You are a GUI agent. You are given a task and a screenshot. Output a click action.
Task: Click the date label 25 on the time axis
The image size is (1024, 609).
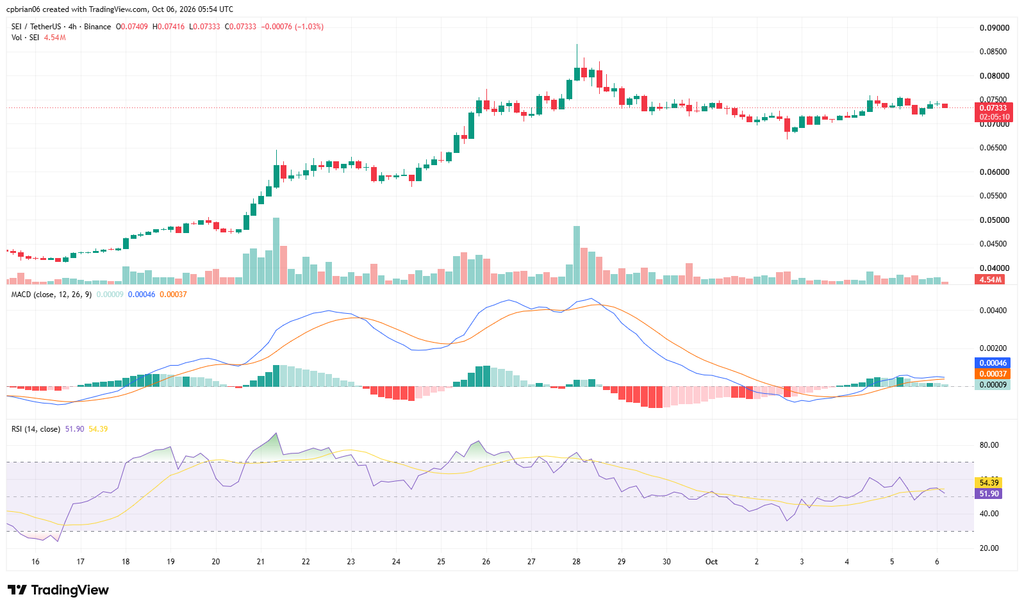pyautogui.click(x=441, y=562)
